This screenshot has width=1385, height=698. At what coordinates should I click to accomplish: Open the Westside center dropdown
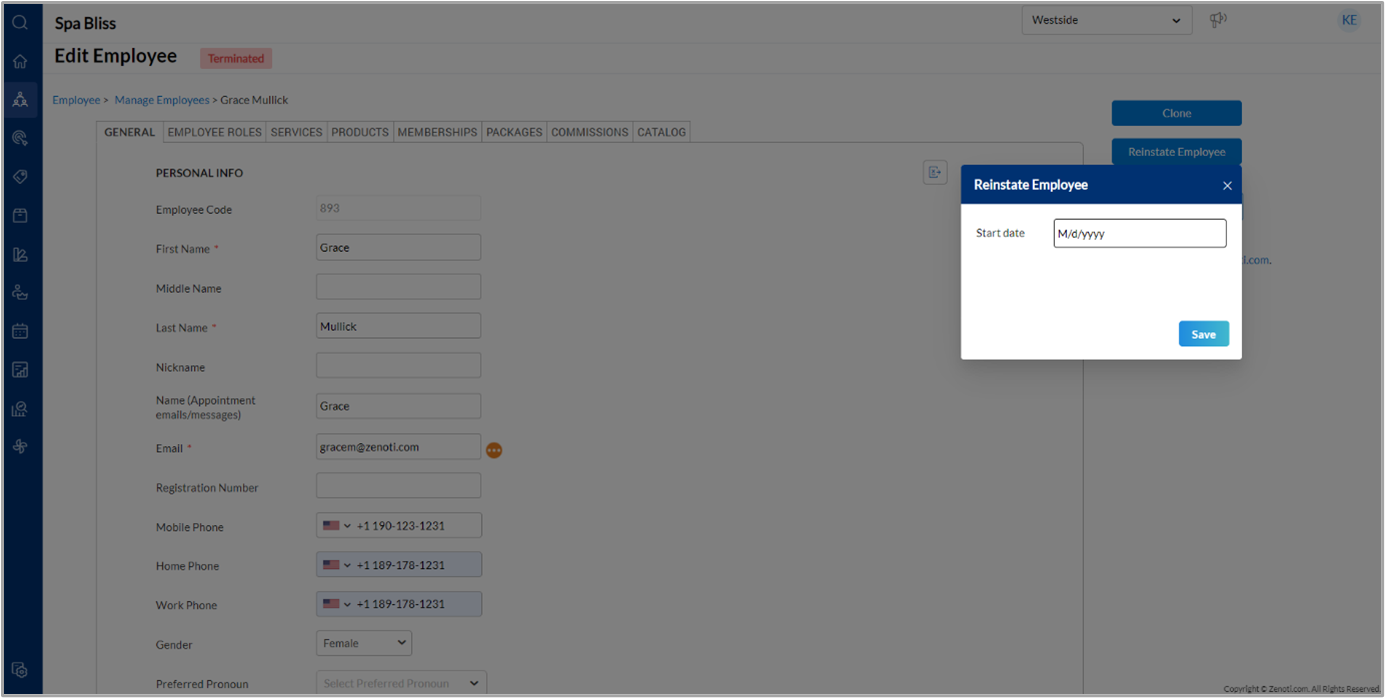pos(1107,20)
